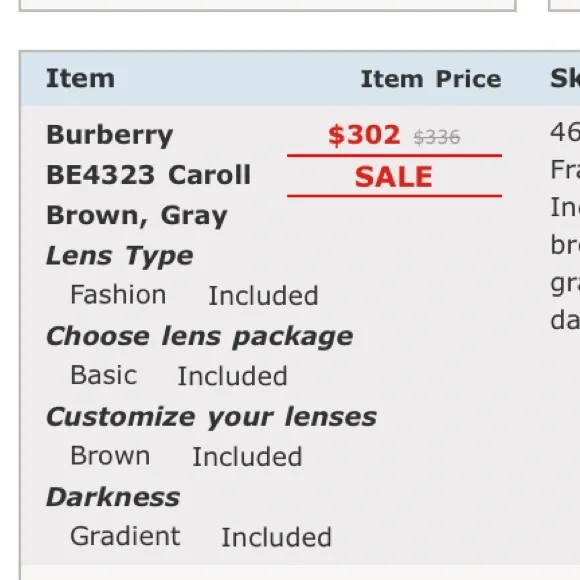Click Included next to Gradient
Screen dimensions: 580x580
click(x=276, y=537)
